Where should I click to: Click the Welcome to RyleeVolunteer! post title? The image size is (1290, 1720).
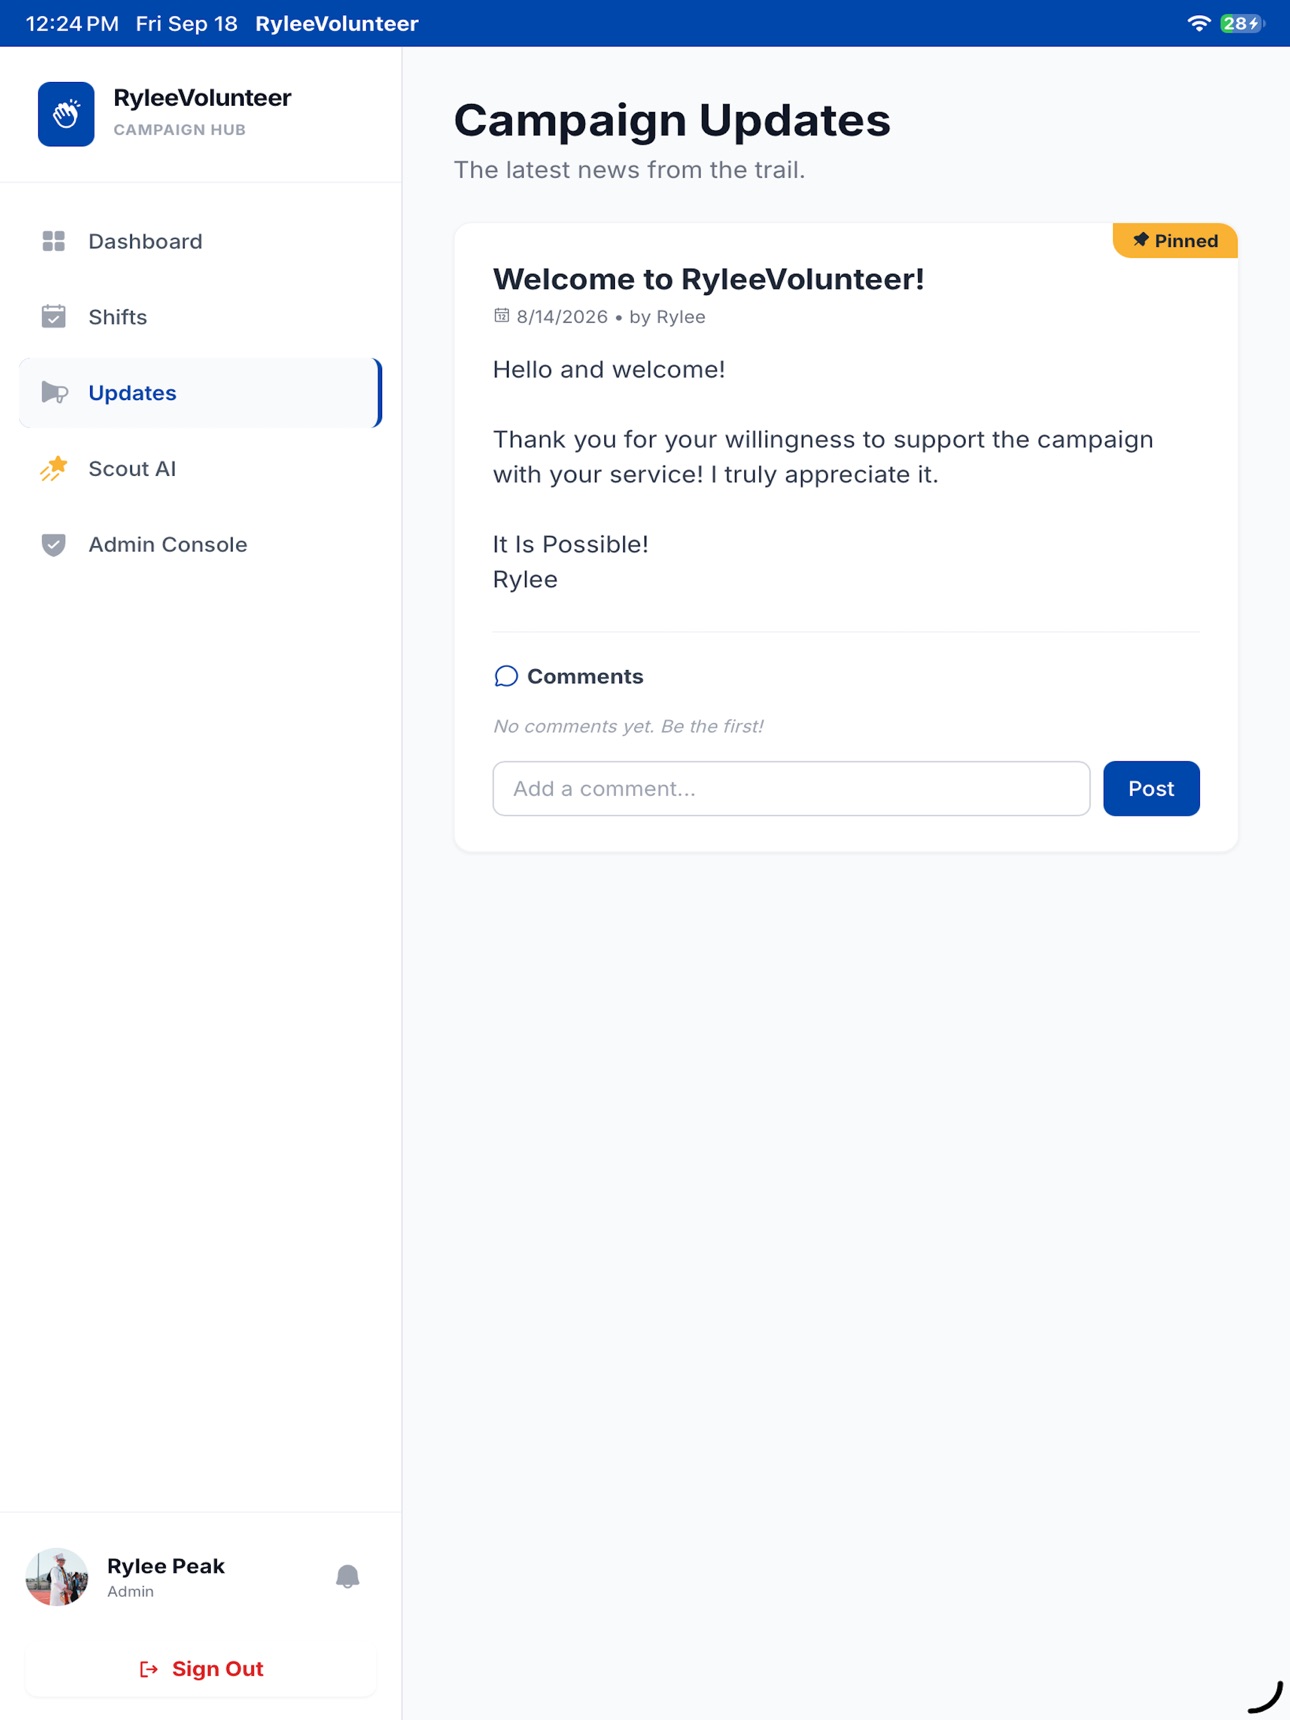pyautogui.click(x=708, y=279)
